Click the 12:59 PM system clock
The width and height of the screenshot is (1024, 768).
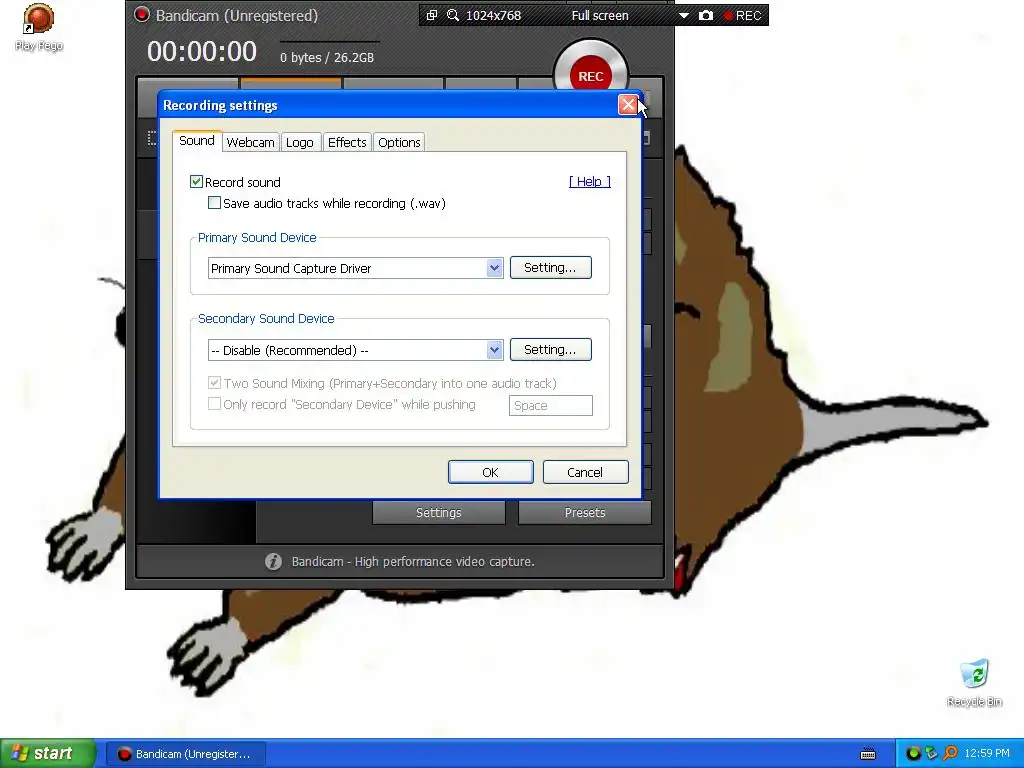[987, 754]
